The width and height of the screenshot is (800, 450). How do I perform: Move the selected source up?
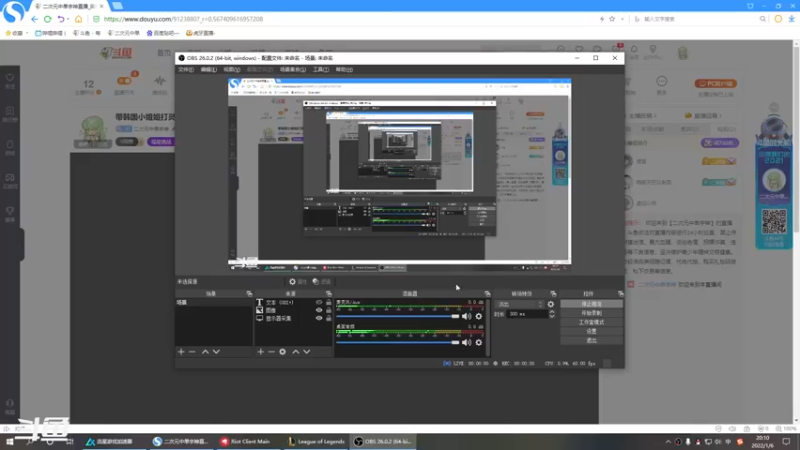295,352
